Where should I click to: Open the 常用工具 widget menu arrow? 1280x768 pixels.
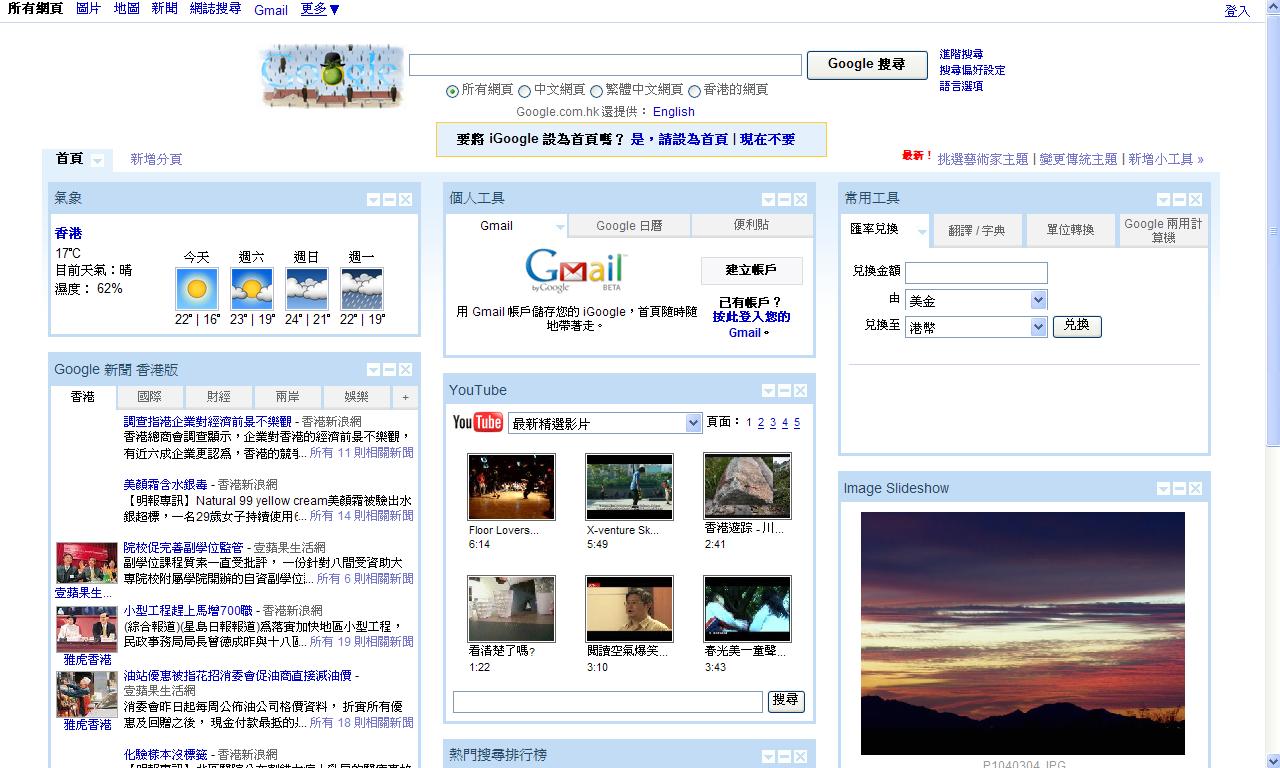point(1163,200)
